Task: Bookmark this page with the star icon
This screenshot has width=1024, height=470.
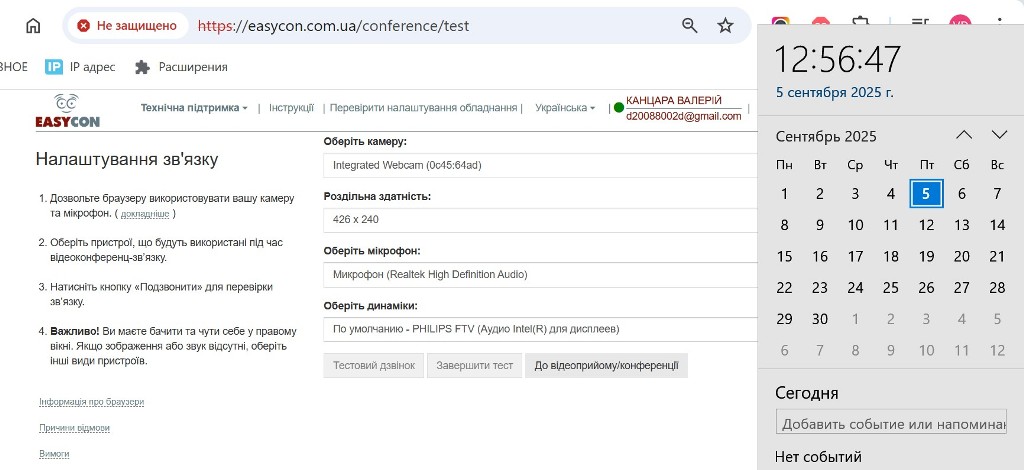Action: point(726,26)
